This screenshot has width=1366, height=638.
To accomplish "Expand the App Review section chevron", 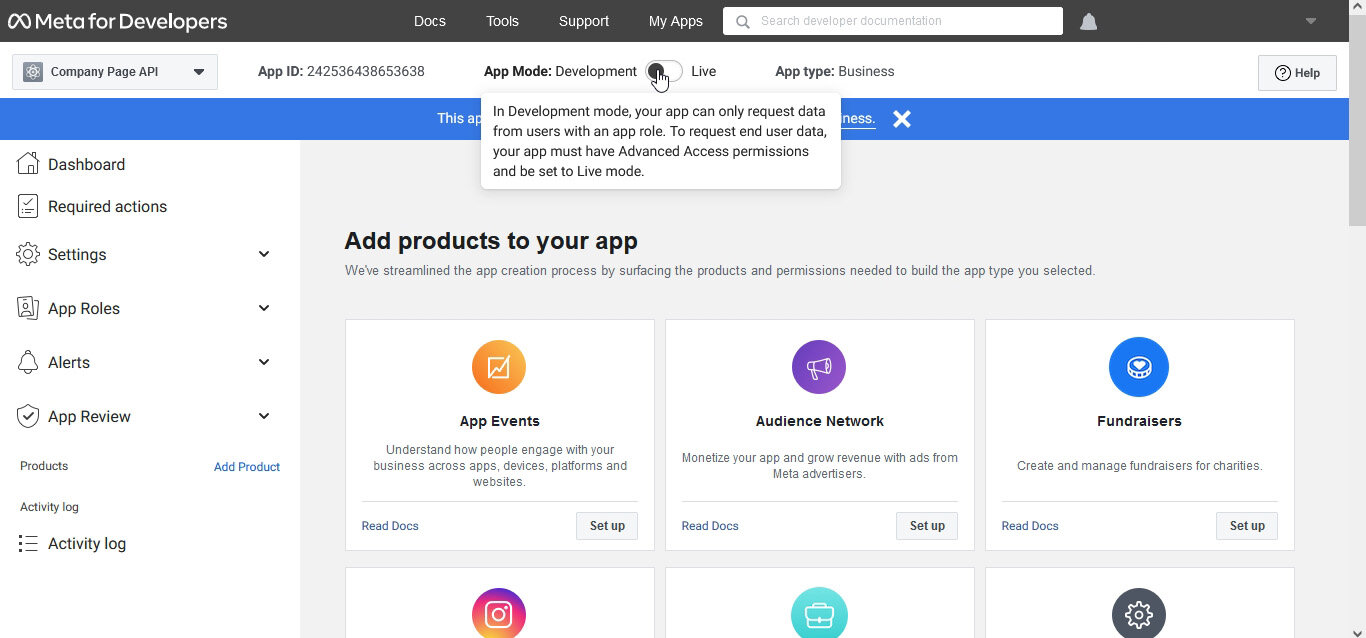I will pos(264,416).
